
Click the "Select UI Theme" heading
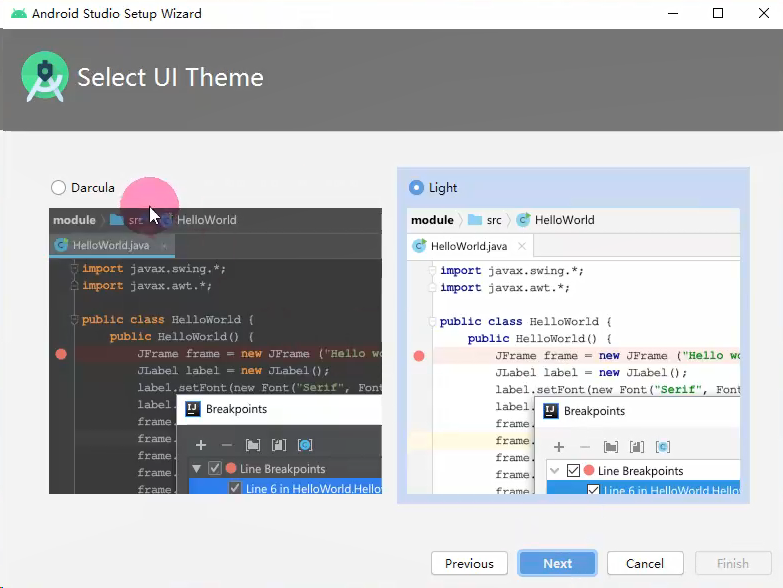coord(170,77)
